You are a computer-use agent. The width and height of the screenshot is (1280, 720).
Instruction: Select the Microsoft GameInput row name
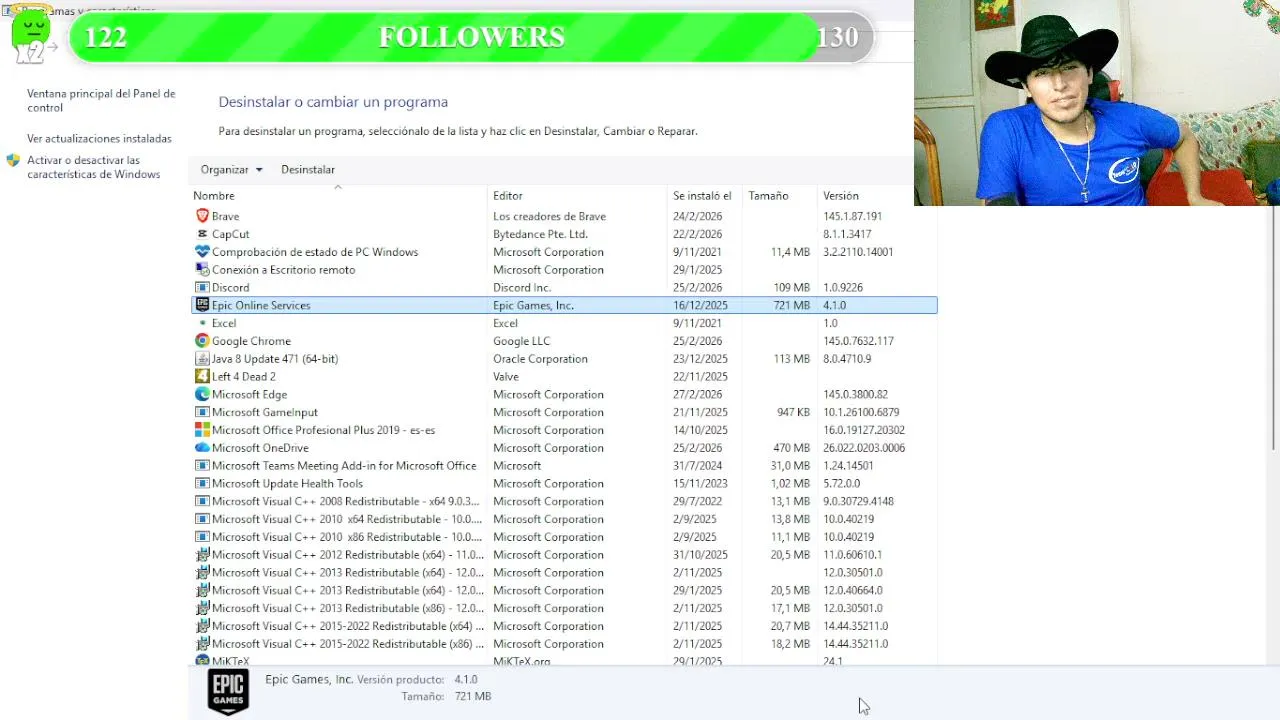265,412
